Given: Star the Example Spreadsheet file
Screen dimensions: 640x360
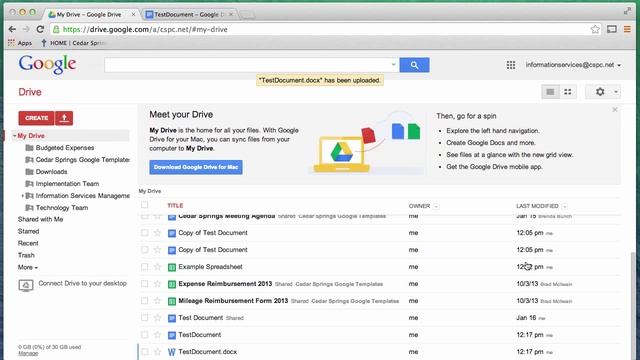Looking at the screenshot, I should [158, 267].
